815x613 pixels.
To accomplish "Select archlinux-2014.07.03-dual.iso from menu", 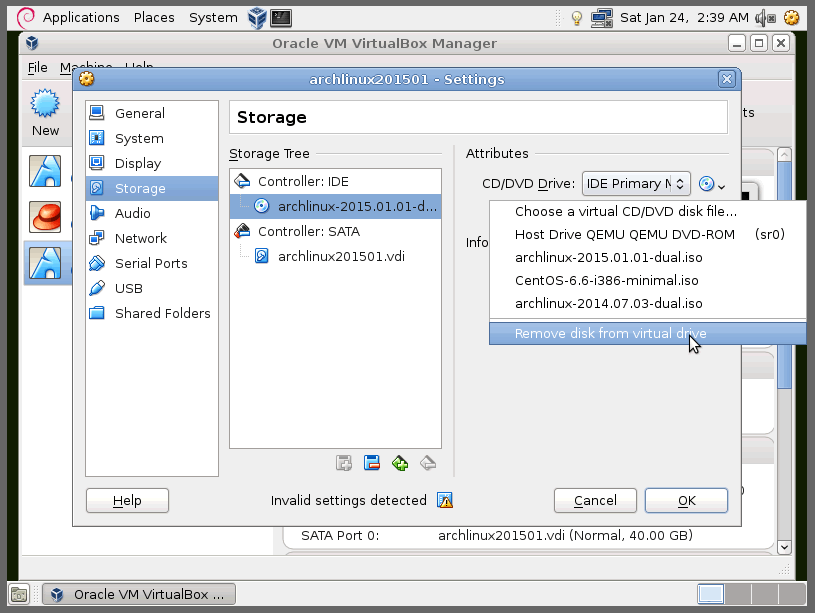I will pos(648,303).
